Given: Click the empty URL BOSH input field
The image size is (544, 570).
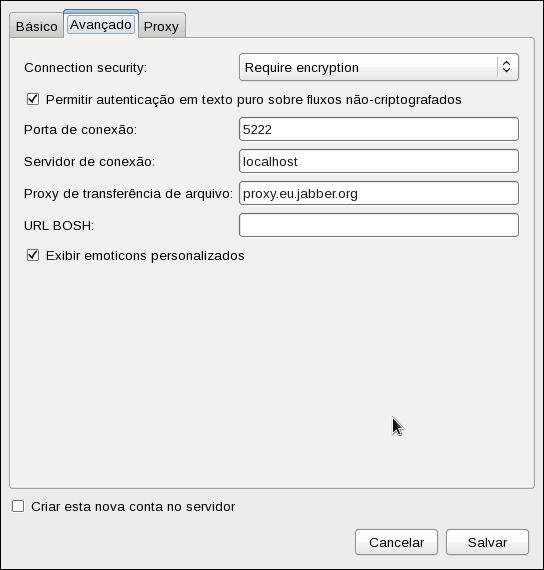Looking at the screenshot, I should 379,225.
